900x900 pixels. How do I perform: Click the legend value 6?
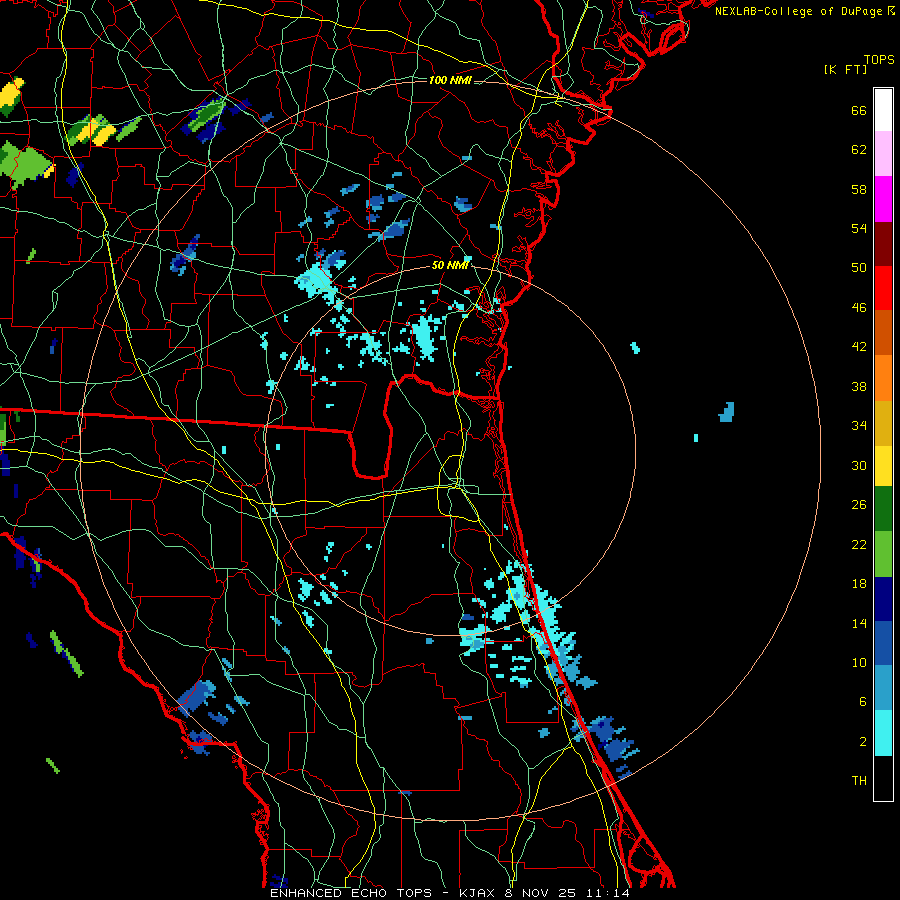863,702
